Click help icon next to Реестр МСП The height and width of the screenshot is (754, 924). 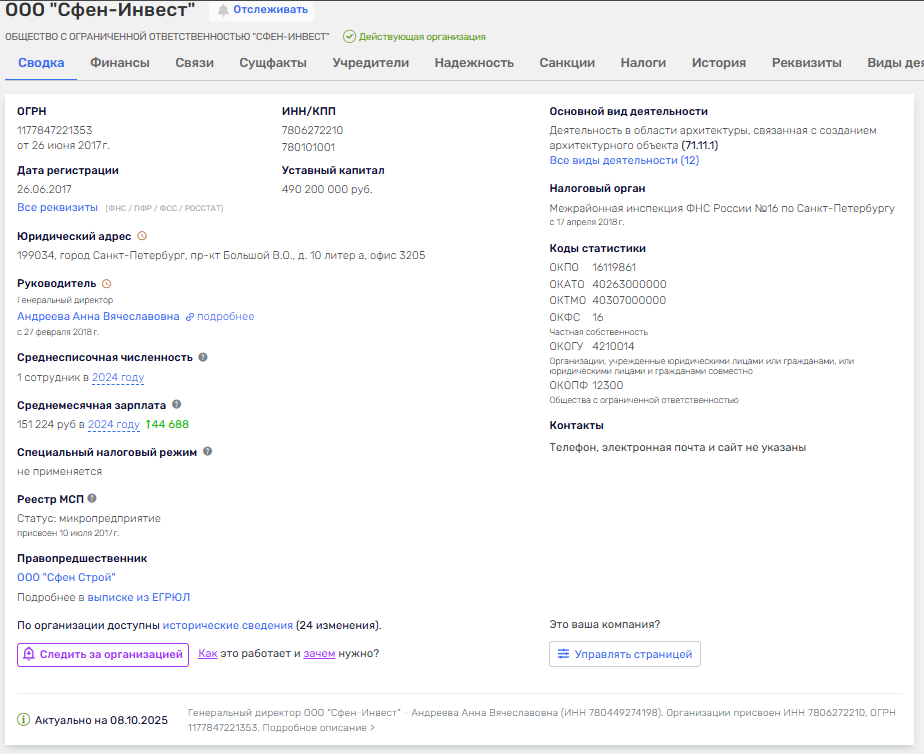(x=92, y=498)
